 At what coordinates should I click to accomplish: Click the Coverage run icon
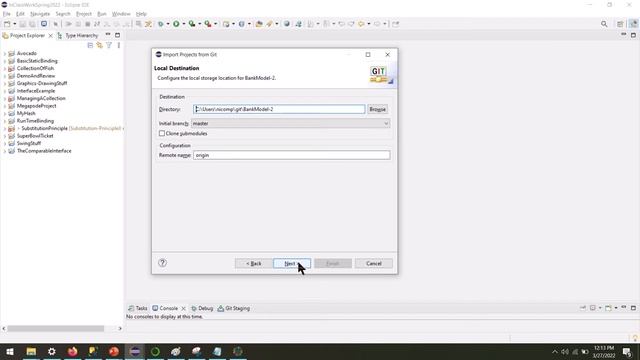pos(192,24)
